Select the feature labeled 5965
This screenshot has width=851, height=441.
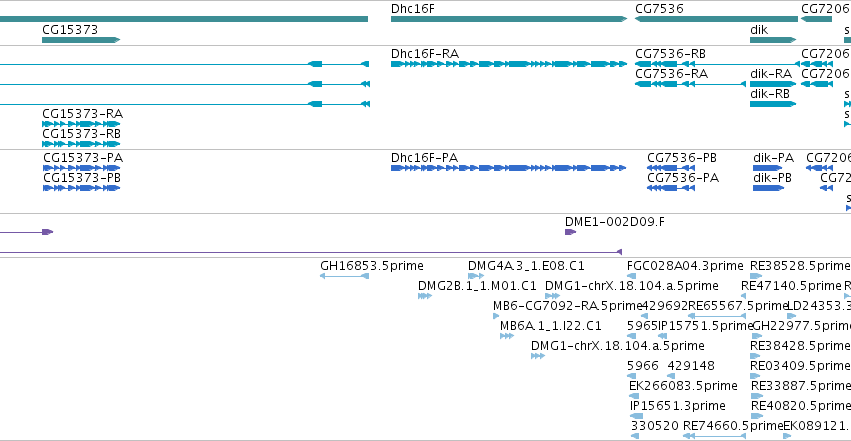tap(631, 336)
